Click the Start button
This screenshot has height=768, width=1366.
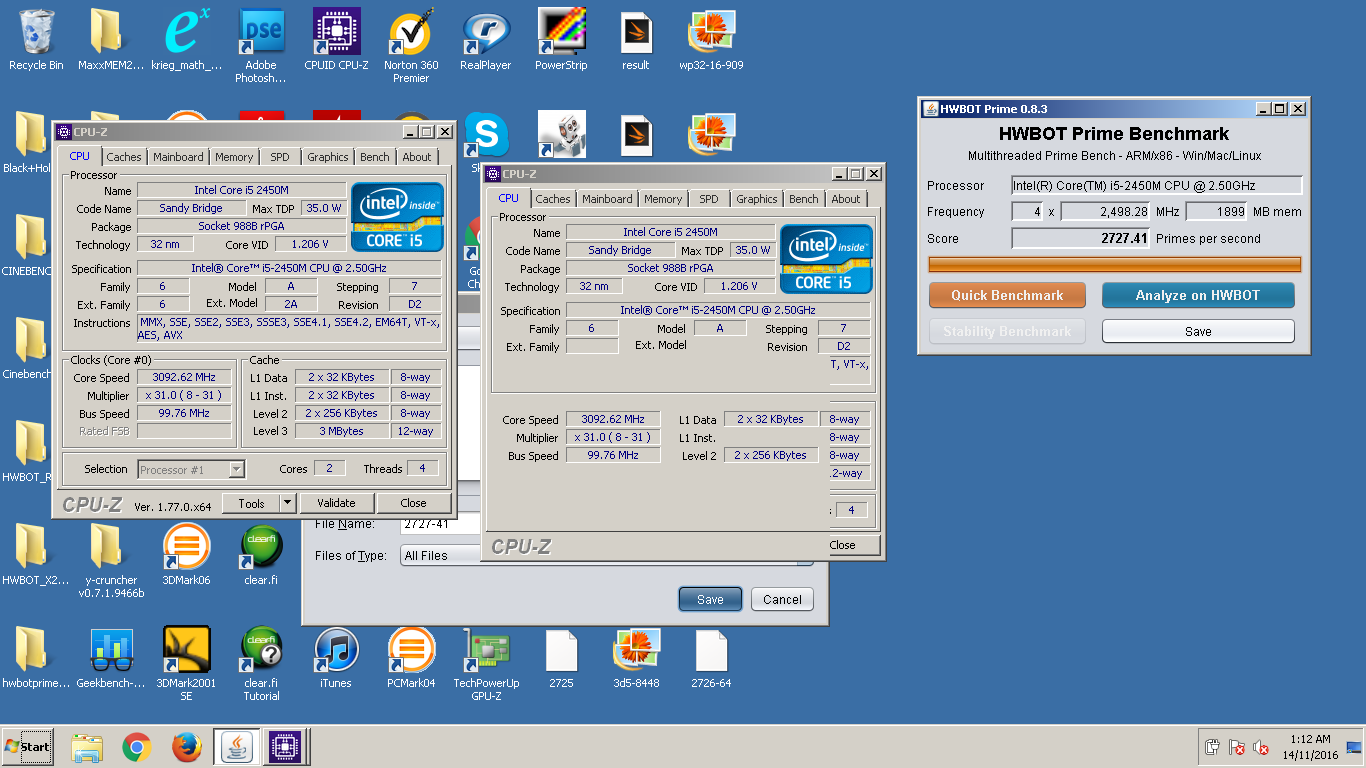click(28, 747)
